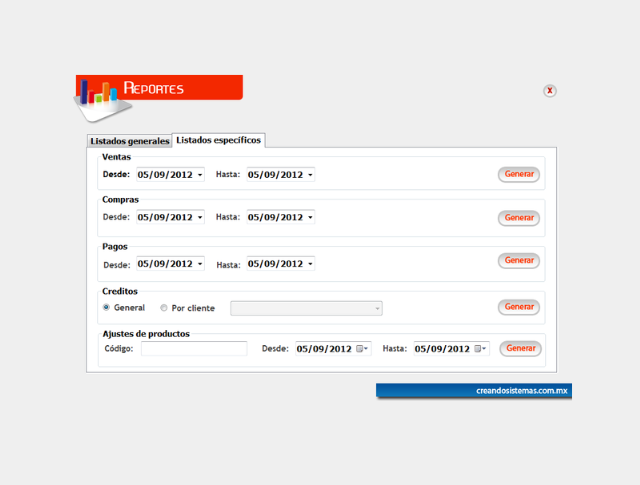Expand the Pagos Desde date dropdown
Screen dimensions: 640x485
pyautogui.click(x=200, y=264)
